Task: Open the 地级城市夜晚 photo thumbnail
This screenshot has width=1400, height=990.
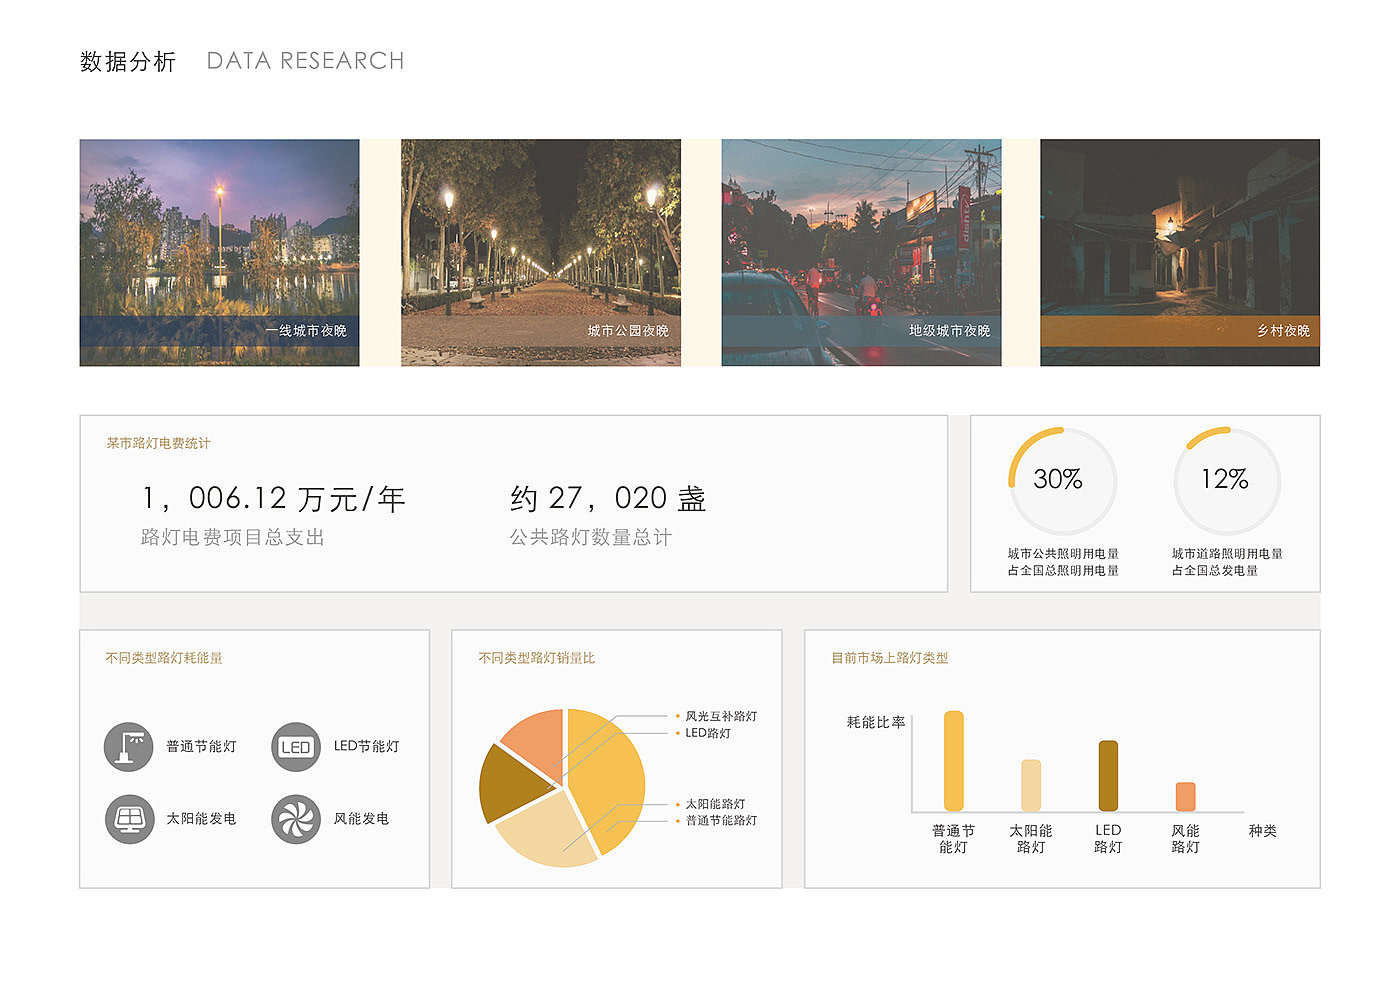Action: [x=861, y=252]
